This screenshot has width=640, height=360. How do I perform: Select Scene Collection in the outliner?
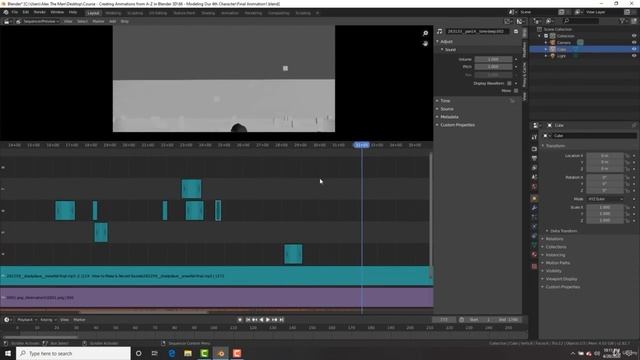point(557,29)
